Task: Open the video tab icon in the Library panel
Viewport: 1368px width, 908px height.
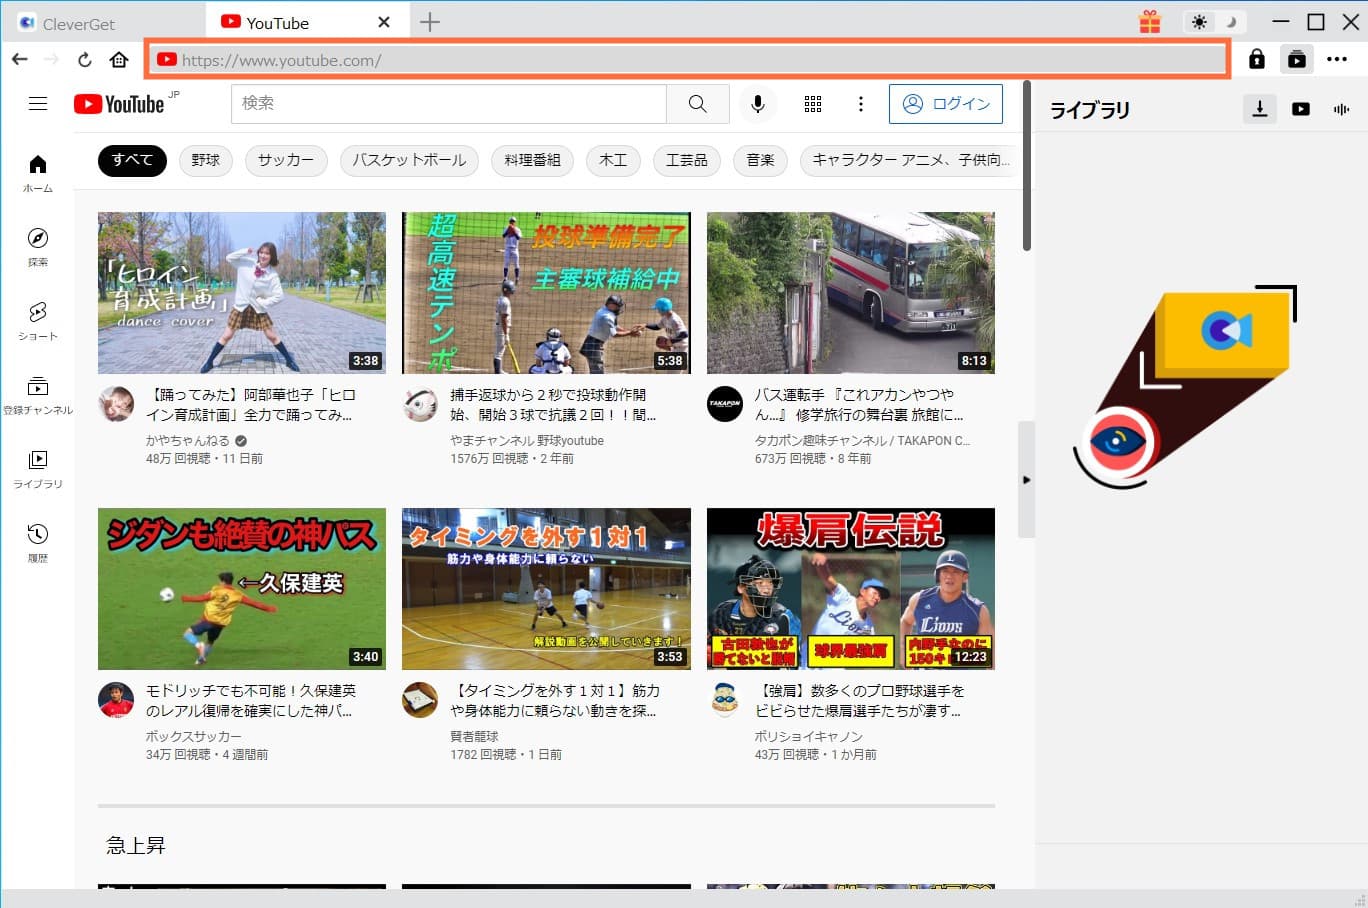Action: [x=1300, y=110]
